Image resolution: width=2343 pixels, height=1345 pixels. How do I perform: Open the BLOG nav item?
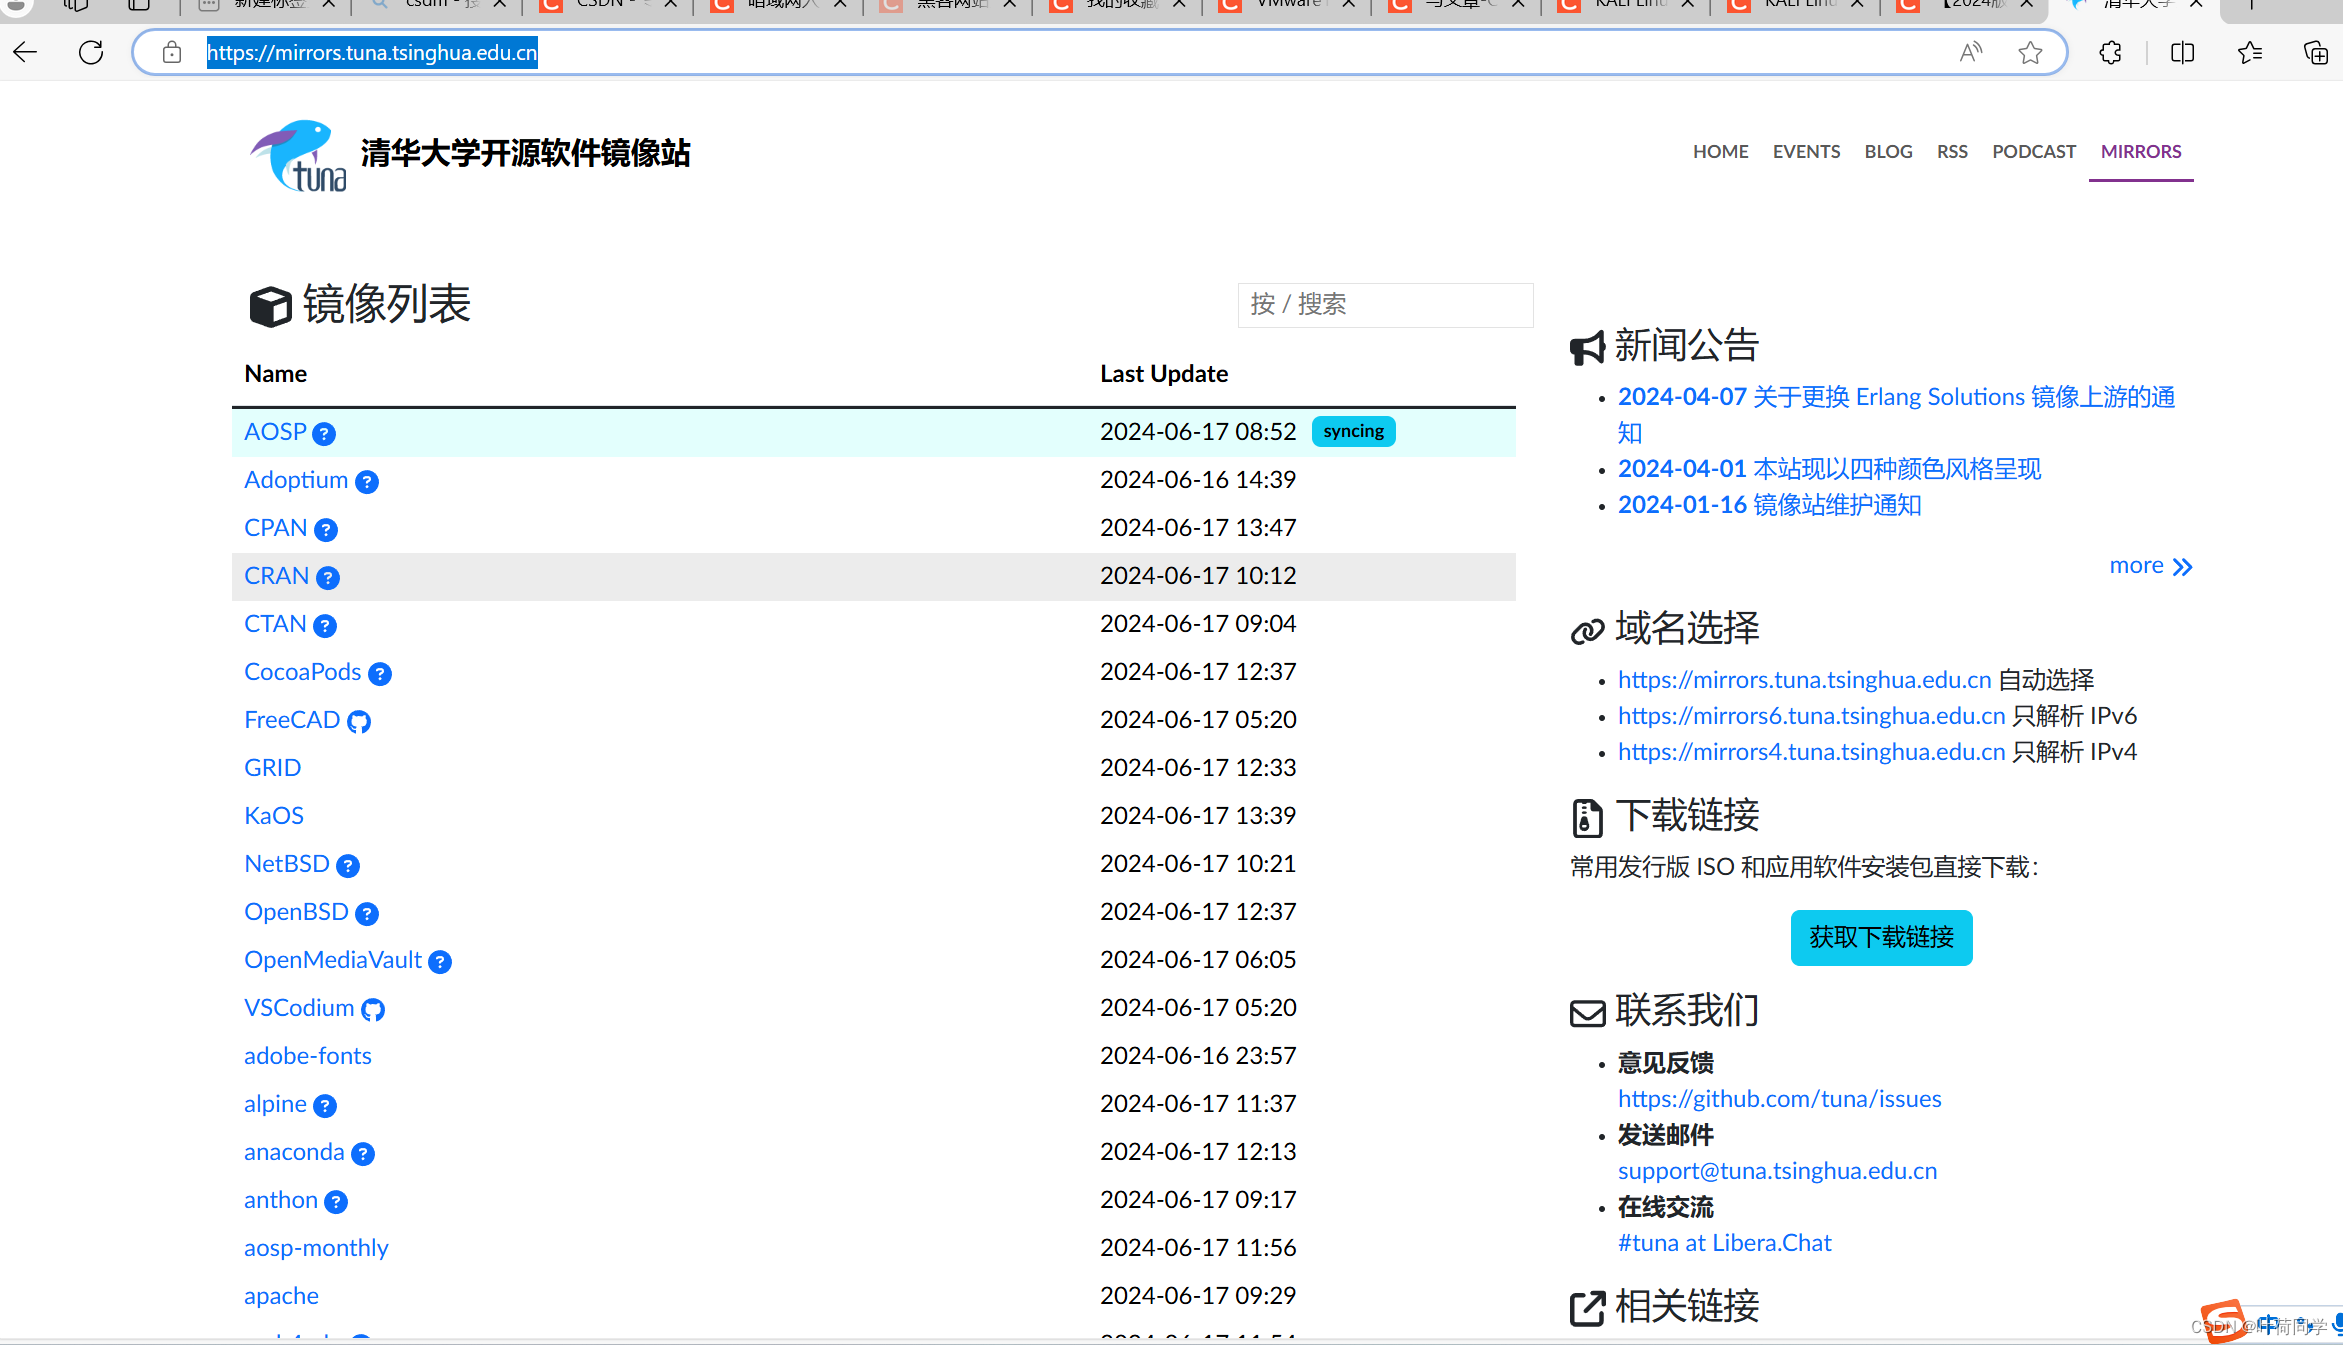(x=1888, y=152)
